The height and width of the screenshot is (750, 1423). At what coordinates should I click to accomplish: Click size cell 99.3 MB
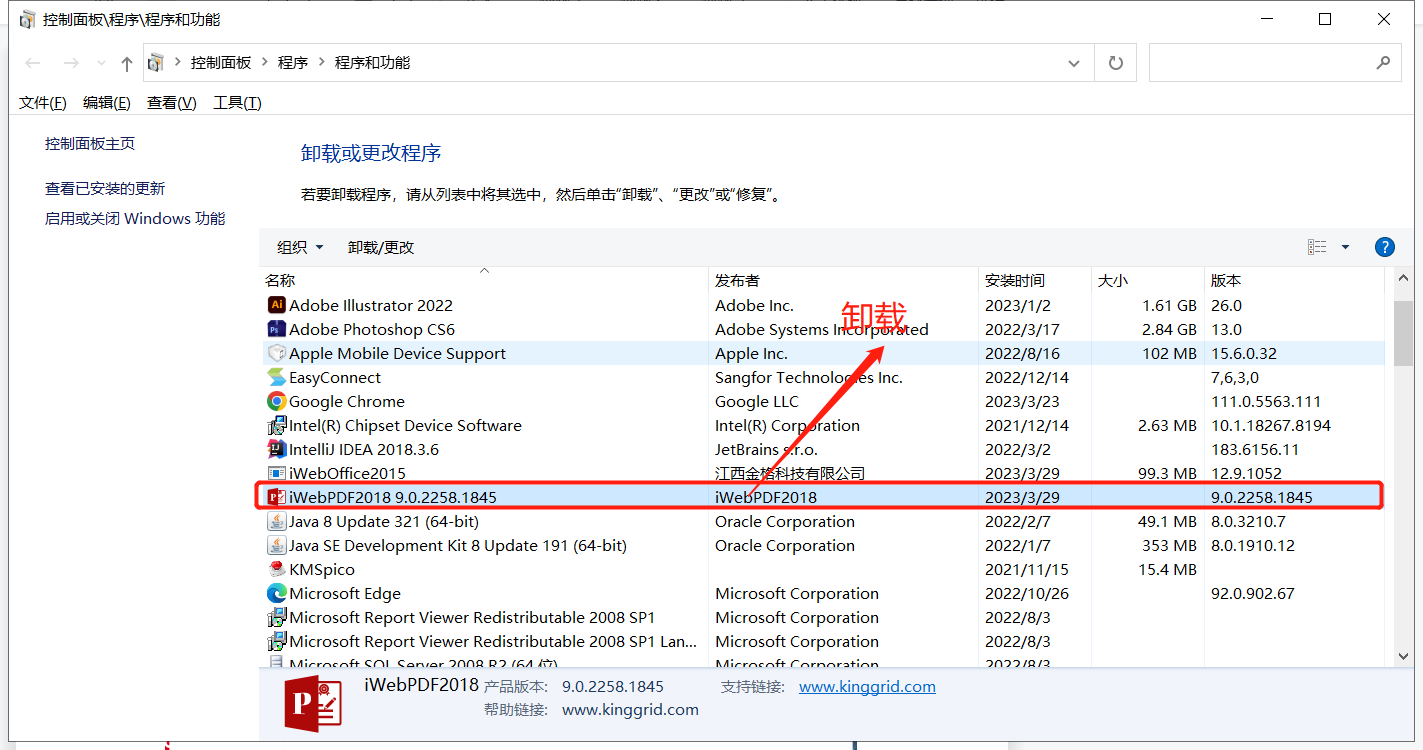pos(1167,473)
